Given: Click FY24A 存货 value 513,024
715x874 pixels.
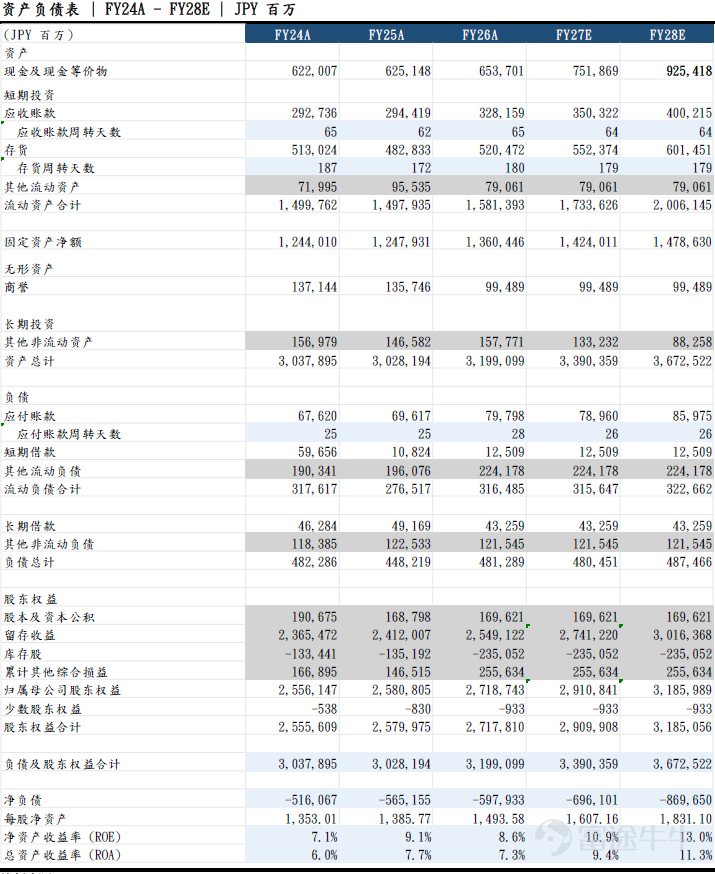Looking at the screenshot, I should pos(314,150).
